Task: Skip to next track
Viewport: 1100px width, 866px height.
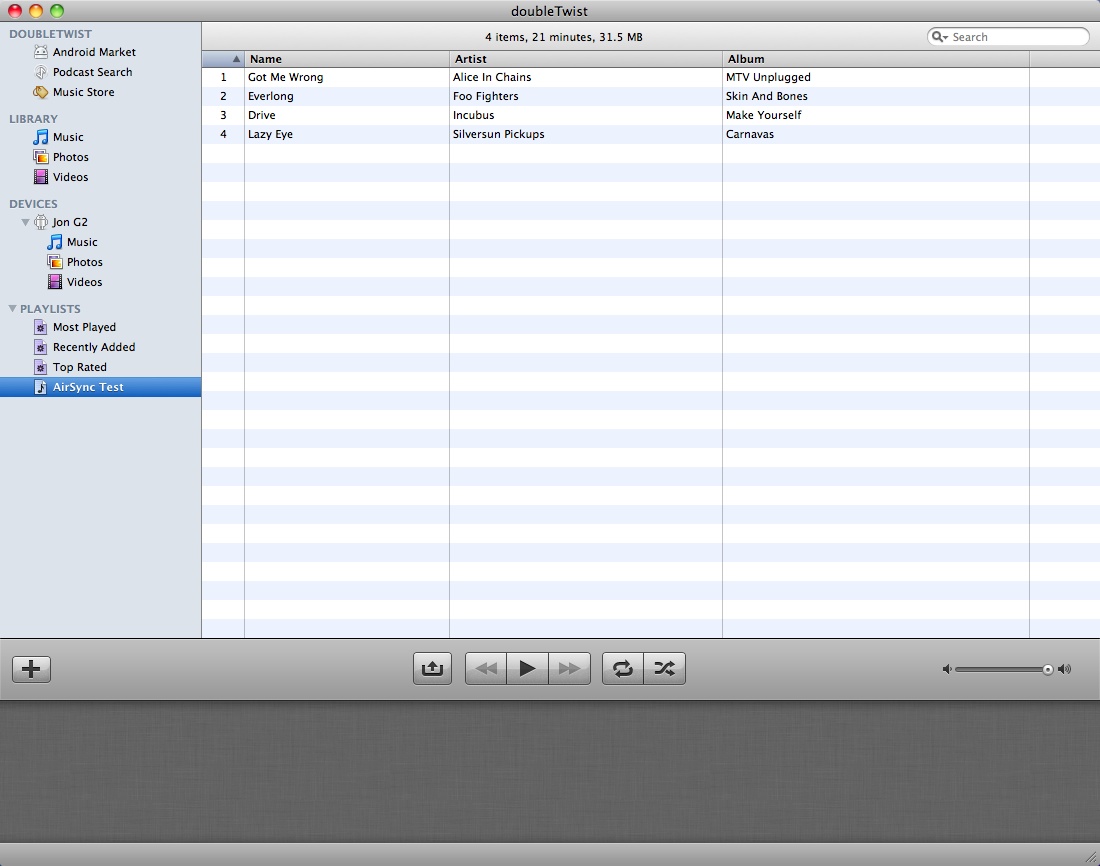Action: tap(570, 668)
